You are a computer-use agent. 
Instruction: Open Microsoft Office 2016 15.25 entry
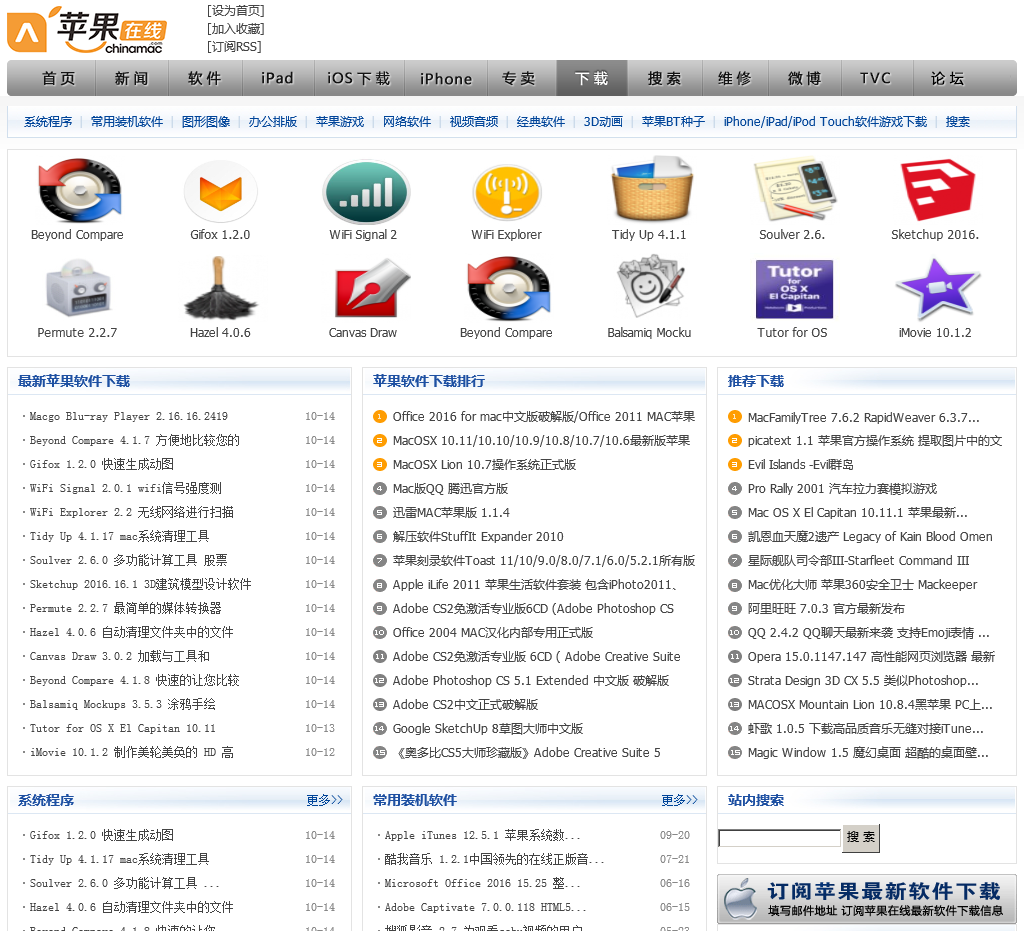click(x=481, y=883)
